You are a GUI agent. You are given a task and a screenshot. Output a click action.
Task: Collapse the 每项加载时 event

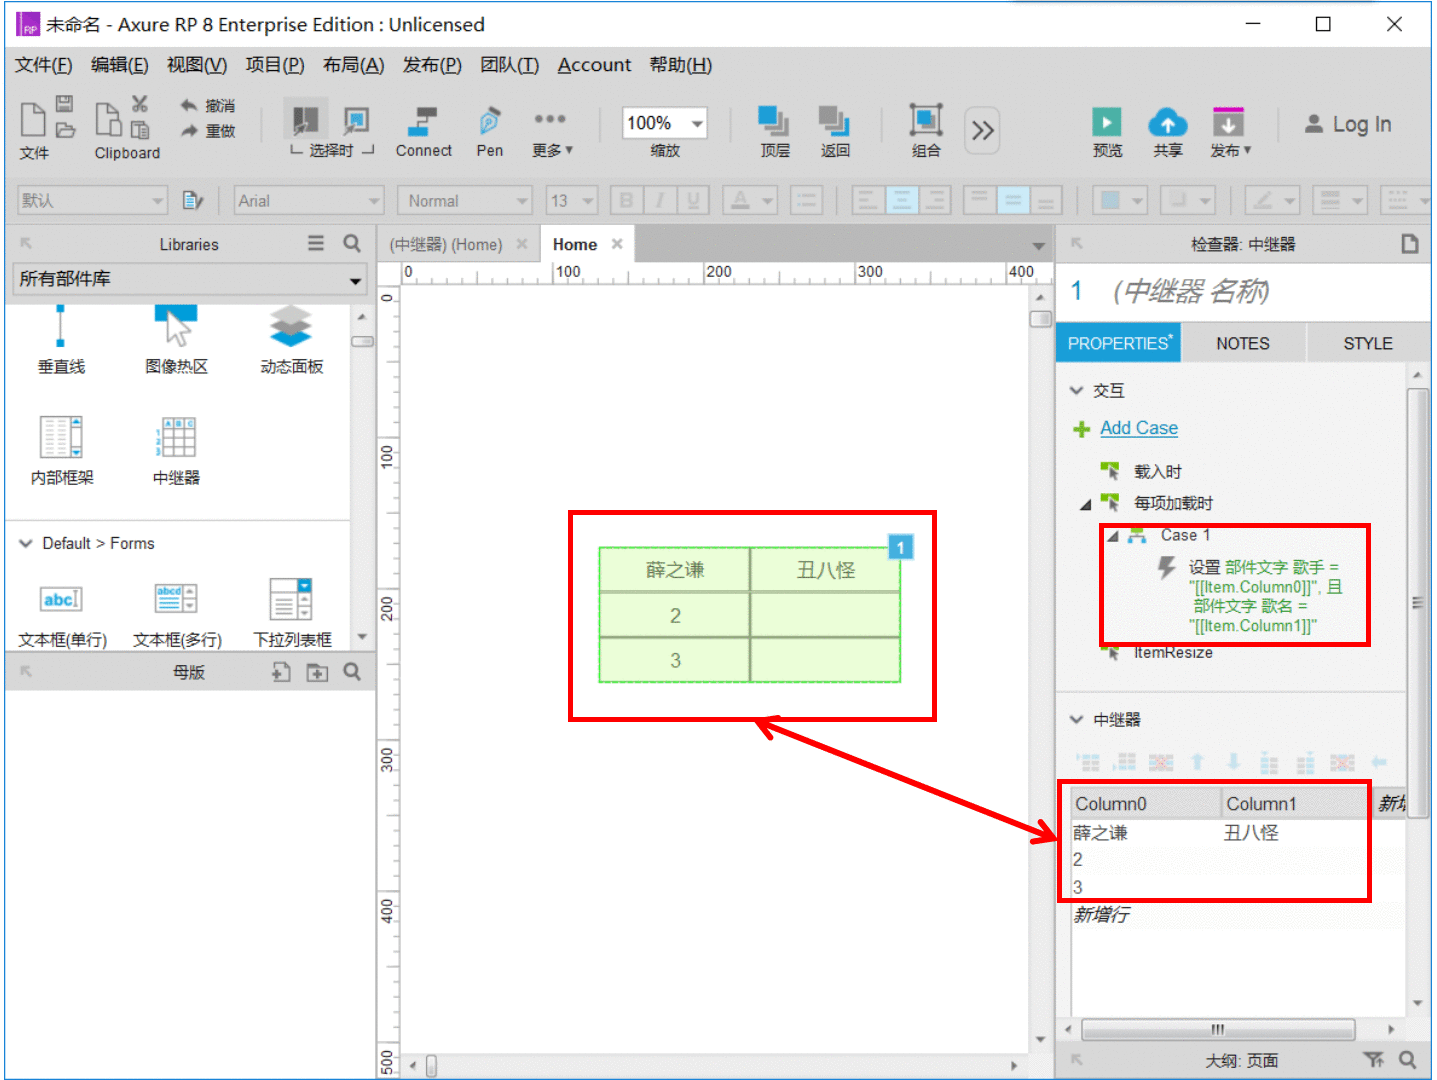point(1085,504)
